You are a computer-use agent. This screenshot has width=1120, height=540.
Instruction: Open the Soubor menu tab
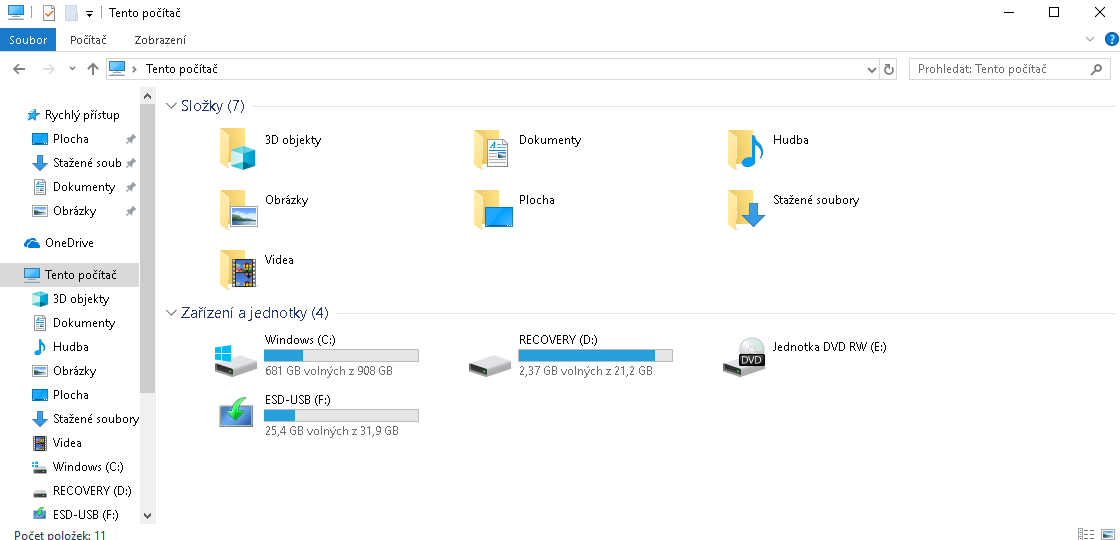coord(28,40)
